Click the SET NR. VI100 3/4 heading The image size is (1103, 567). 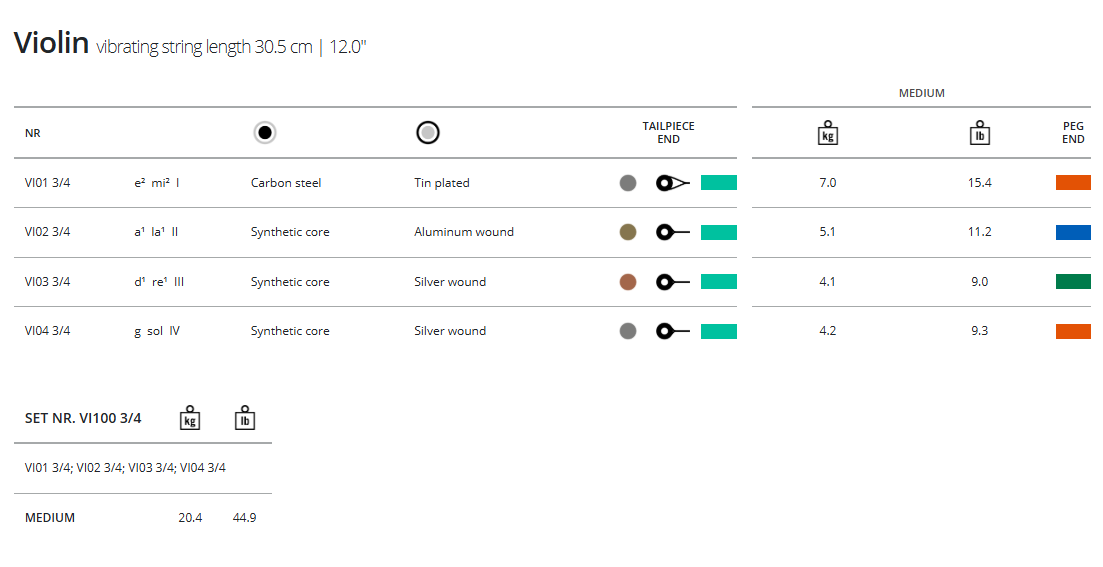[x=83, y=418]
